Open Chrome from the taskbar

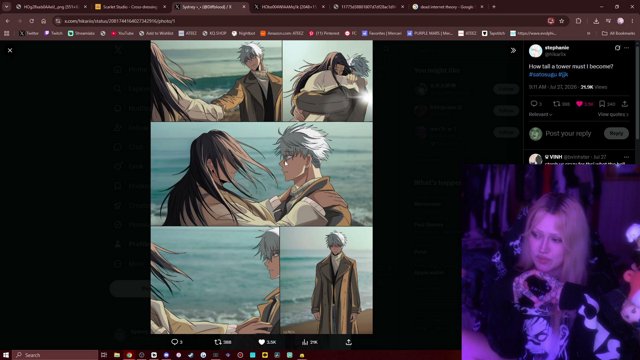(x=129, y=355)
